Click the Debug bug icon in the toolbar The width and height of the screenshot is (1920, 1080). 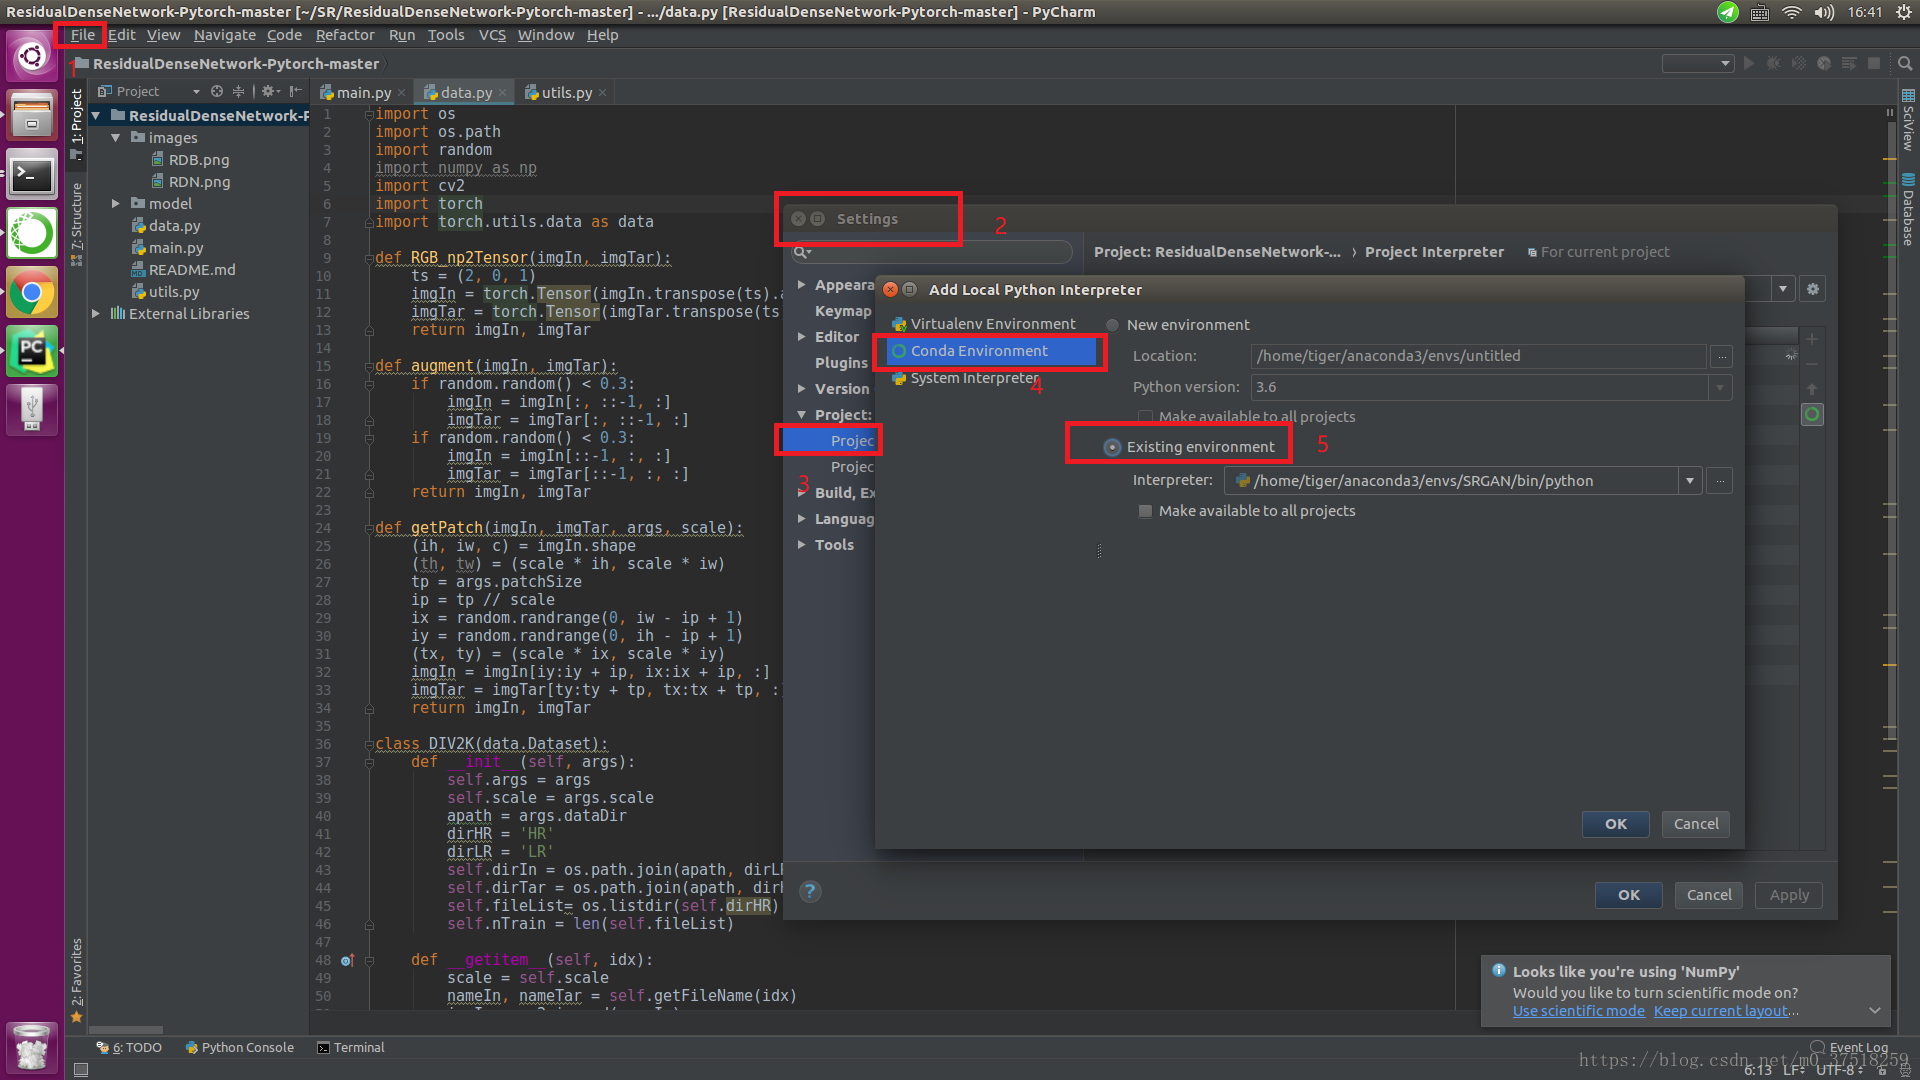[x=1774, y=63]
